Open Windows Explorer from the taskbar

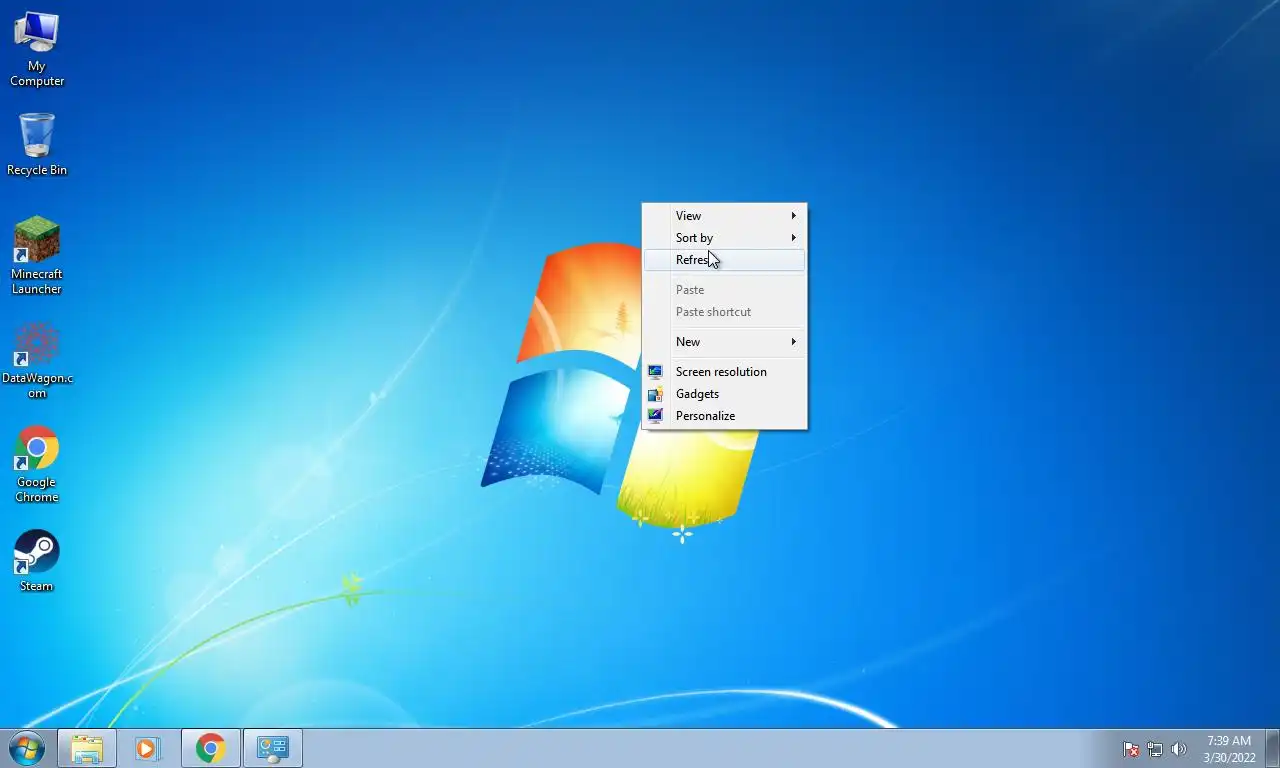click(x=87, y=748)
